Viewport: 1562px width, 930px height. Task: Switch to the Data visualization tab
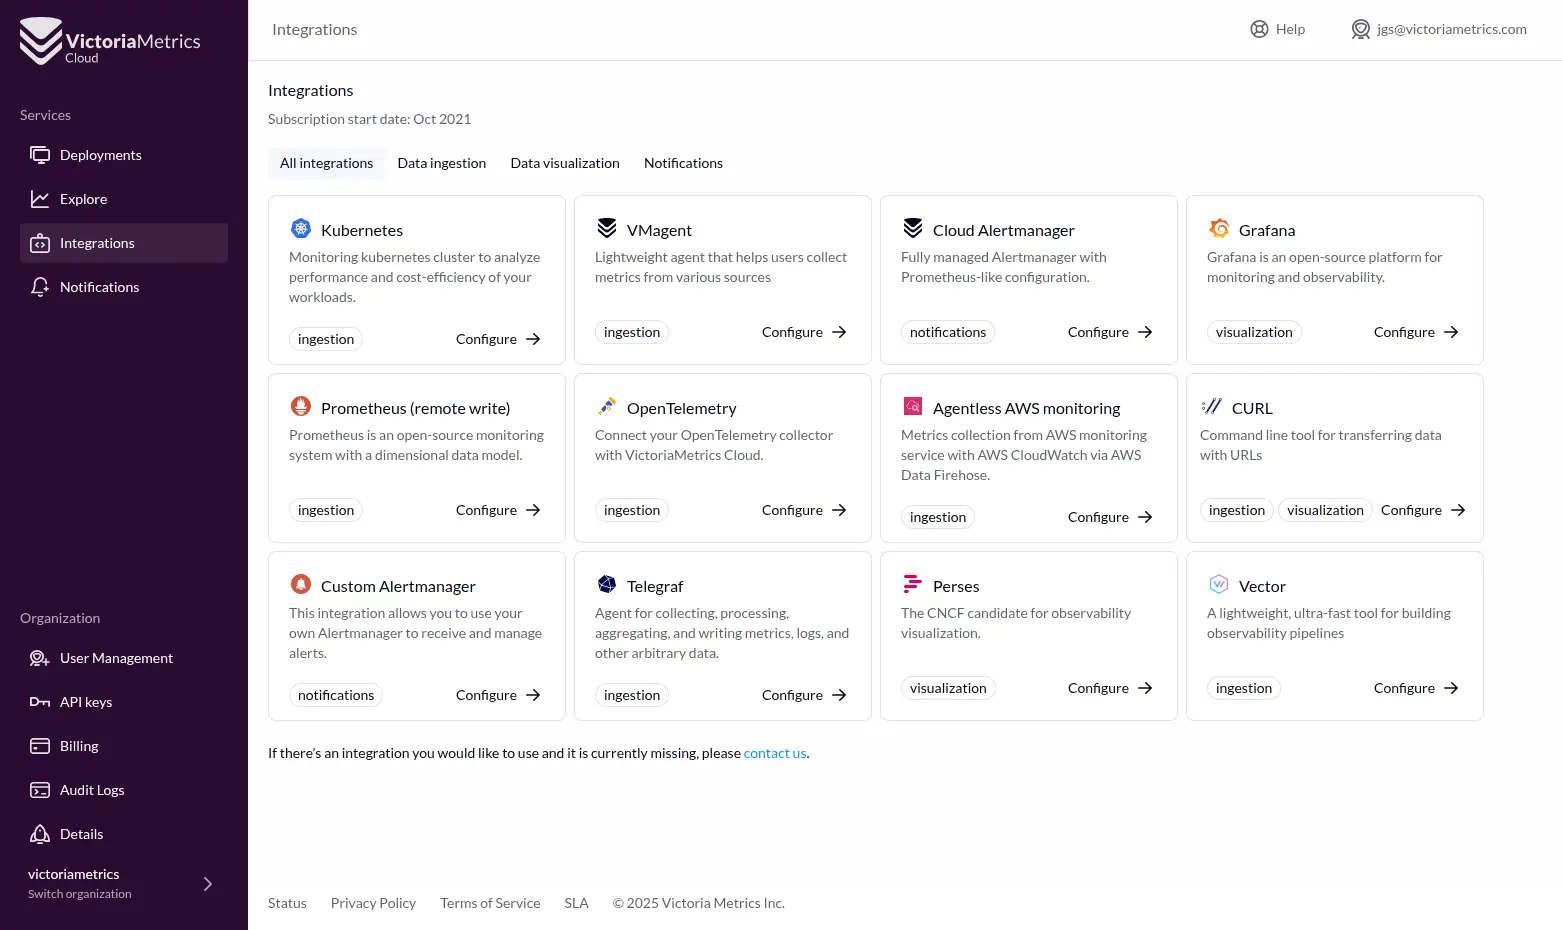click(x=565, y=163)
